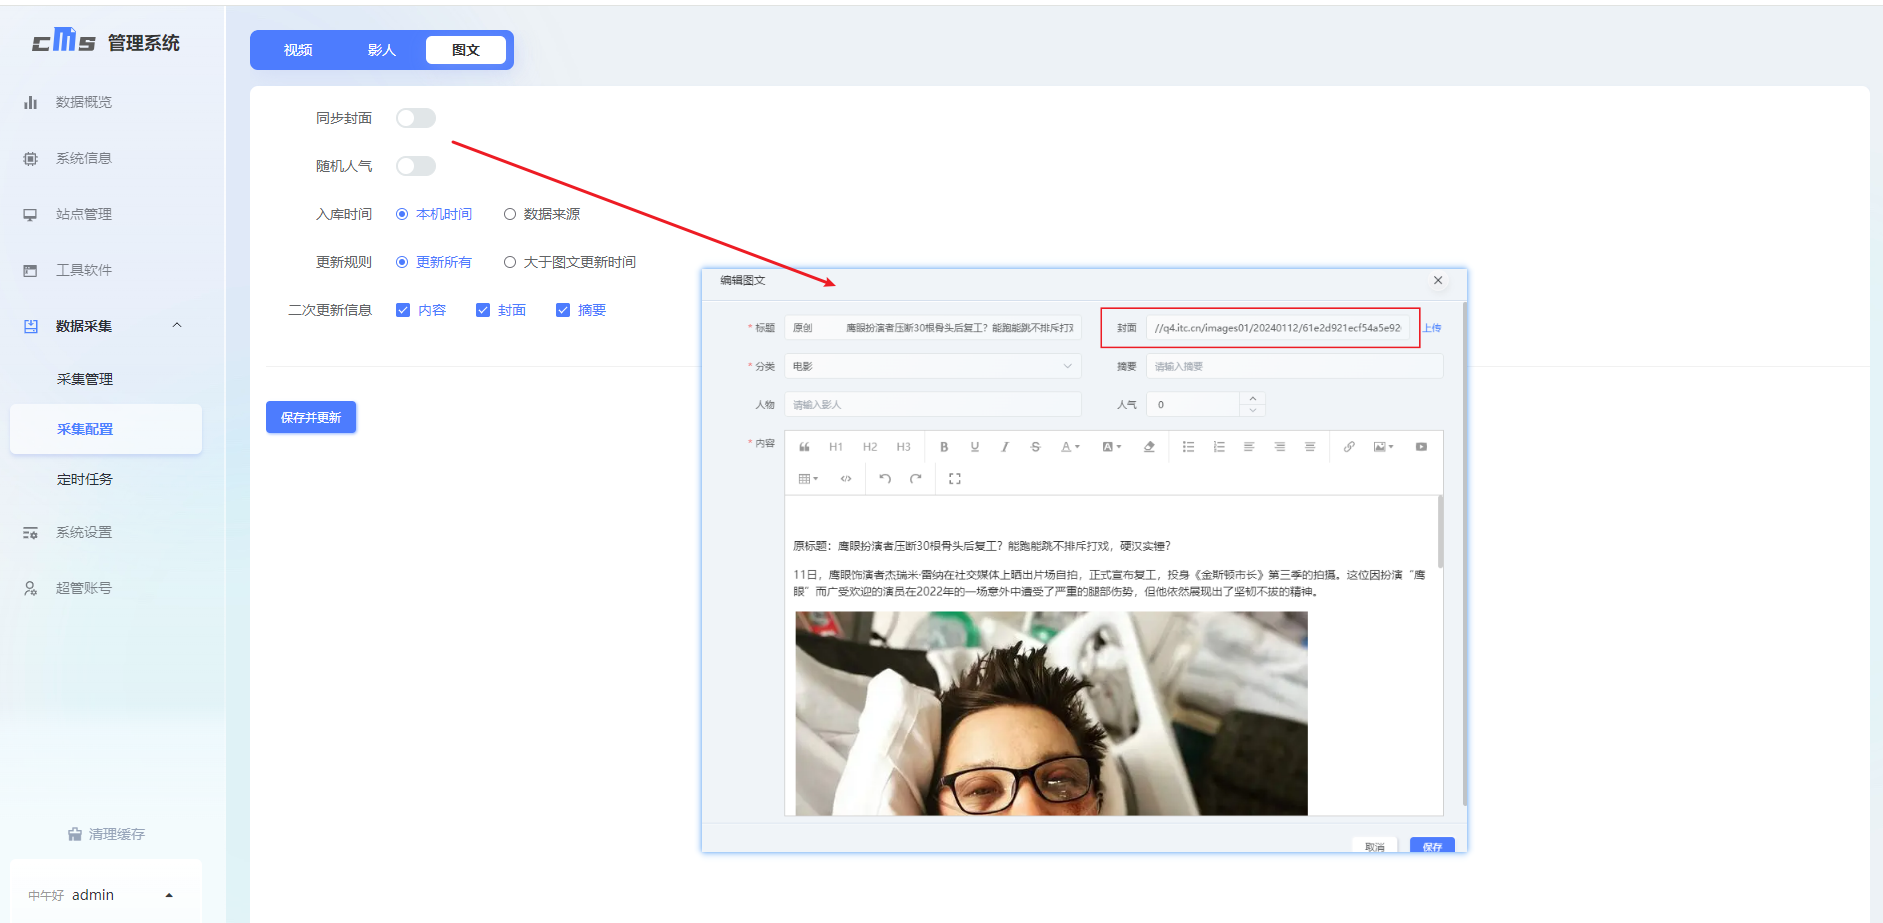Toggle the 随机人气 switch

point(416,166)
